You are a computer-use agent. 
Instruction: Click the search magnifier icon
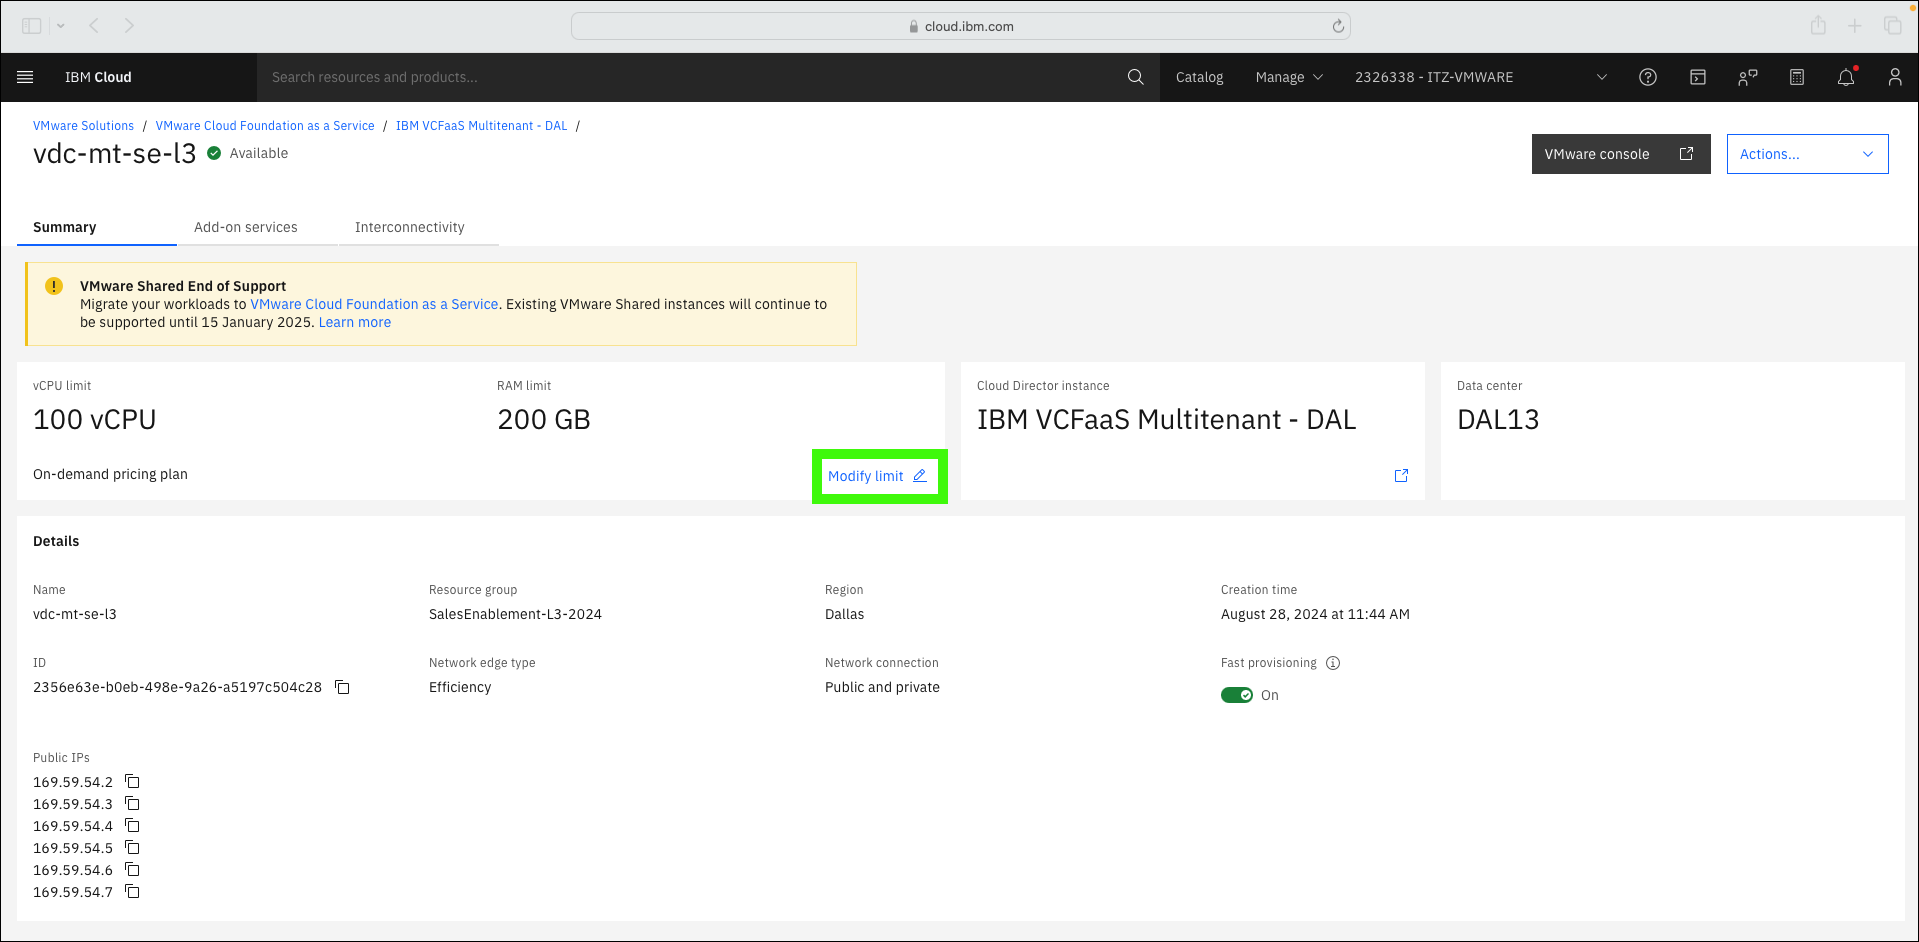point(1135,77)
